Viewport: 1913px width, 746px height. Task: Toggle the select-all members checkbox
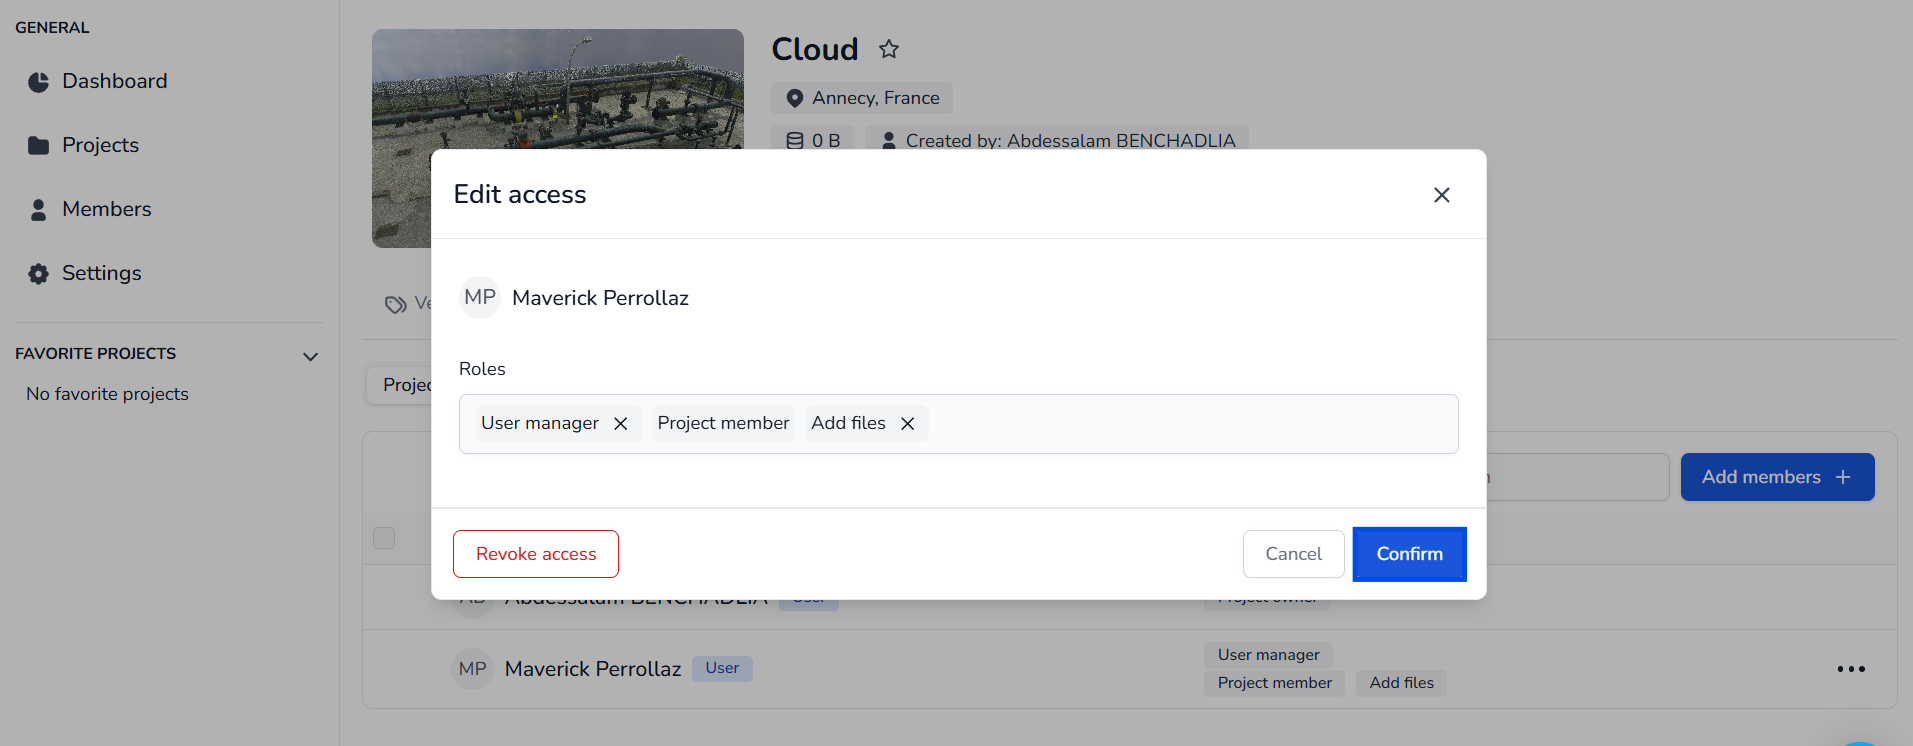pos(384,538)
